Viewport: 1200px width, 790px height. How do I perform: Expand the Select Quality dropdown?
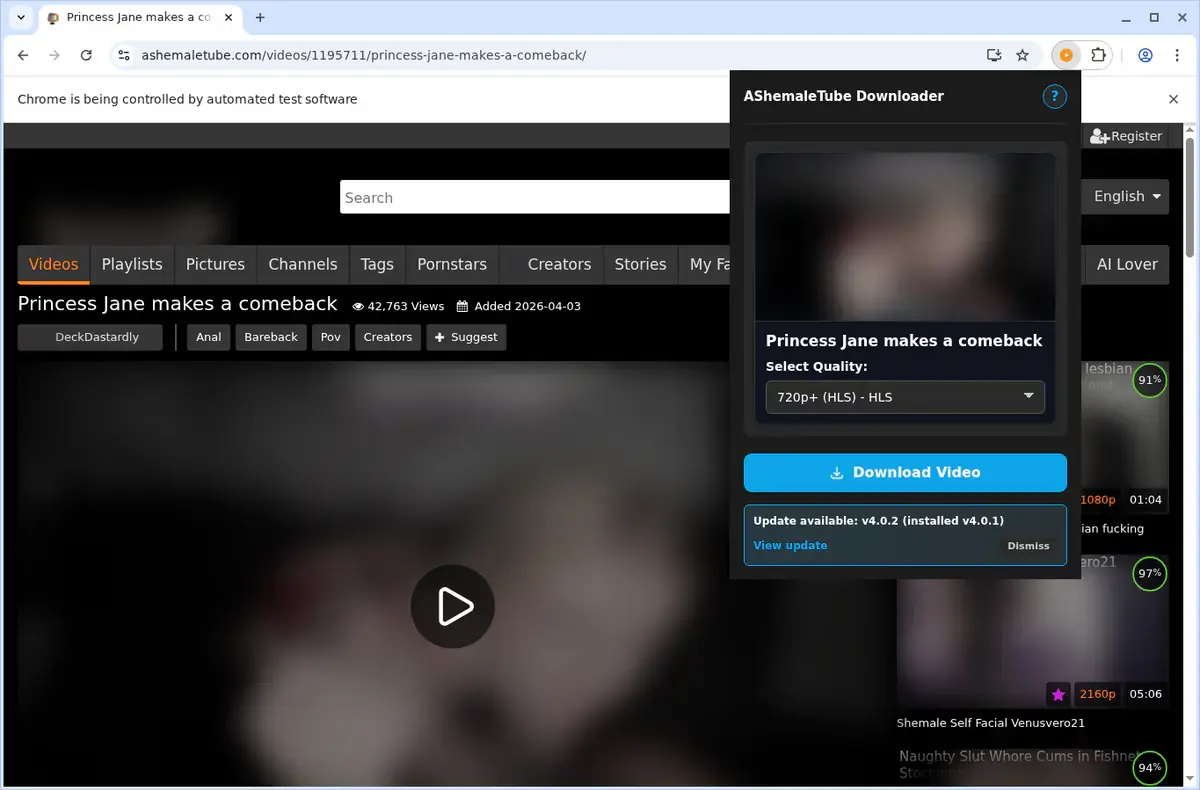[x=905, y=397]
